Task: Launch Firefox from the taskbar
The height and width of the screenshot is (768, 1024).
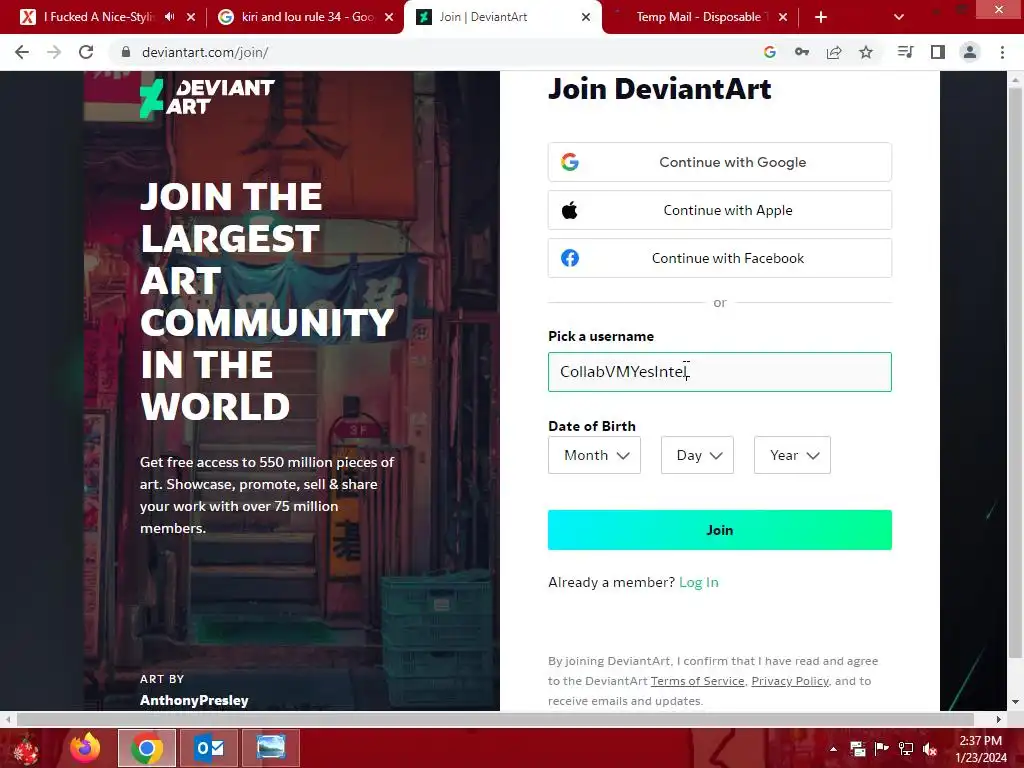Action: tap(86, 748)
